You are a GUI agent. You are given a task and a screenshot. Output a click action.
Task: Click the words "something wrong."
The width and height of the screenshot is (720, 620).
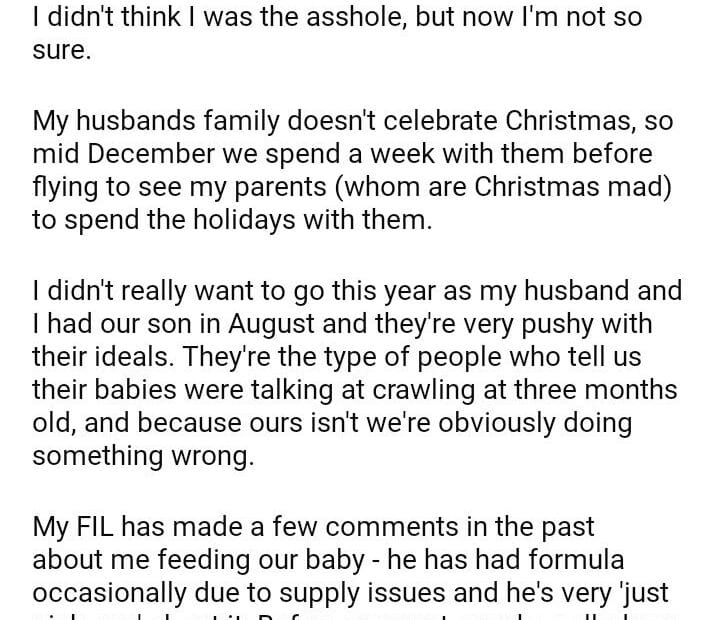(x=143, y=456)
